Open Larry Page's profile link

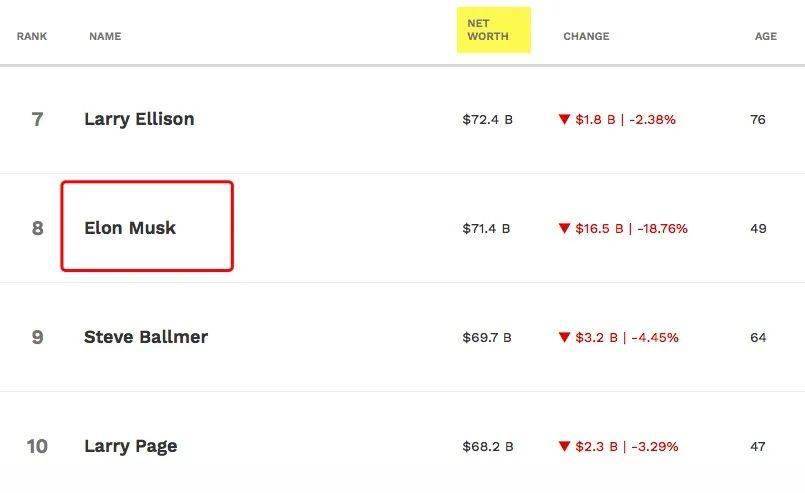tap(131, 446)
